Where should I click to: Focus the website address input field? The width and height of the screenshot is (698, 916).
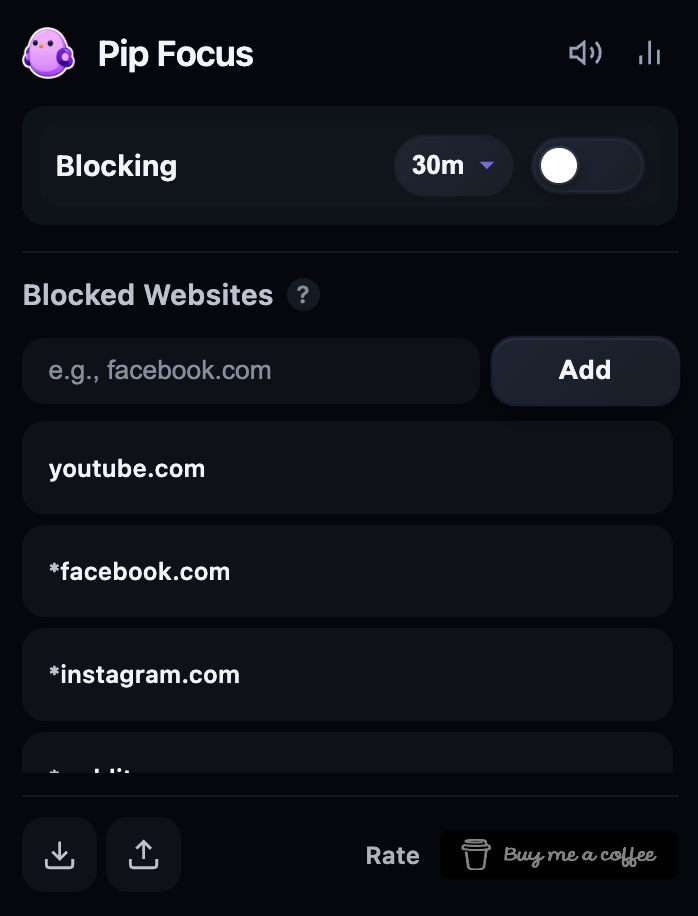click(250, 371)
